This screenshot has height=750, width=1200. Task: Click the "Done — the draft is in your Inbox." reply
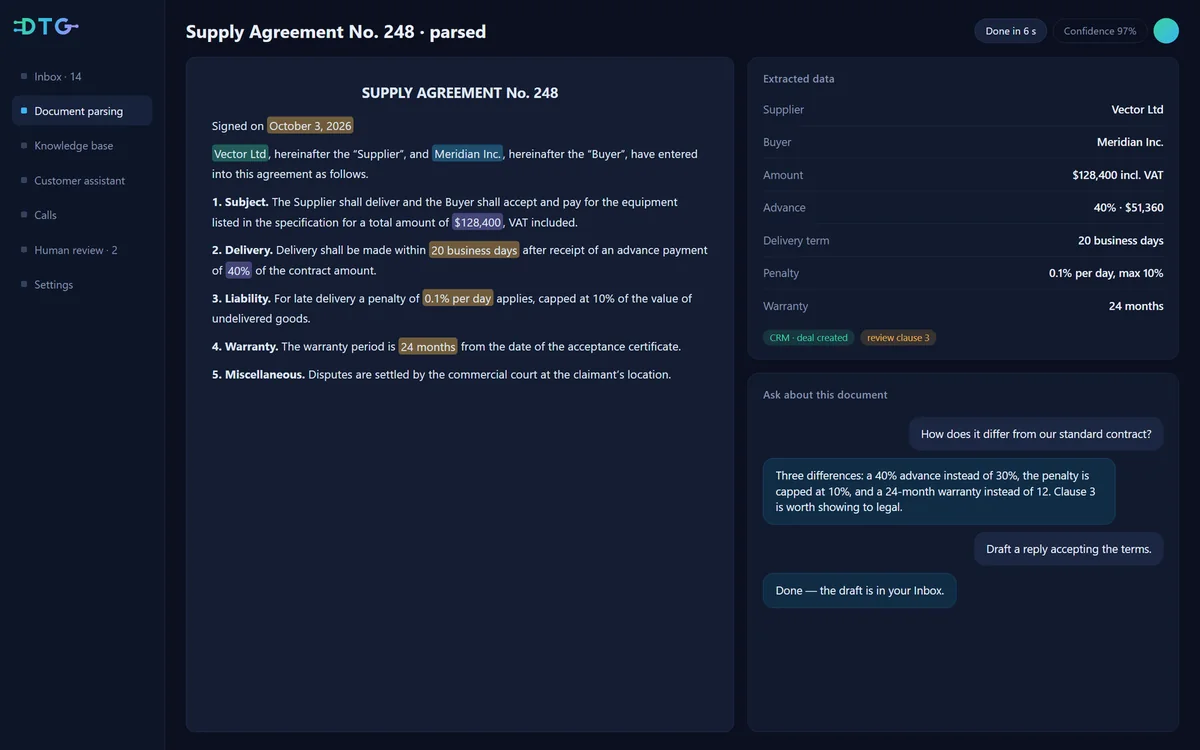(x=860, y=591)
